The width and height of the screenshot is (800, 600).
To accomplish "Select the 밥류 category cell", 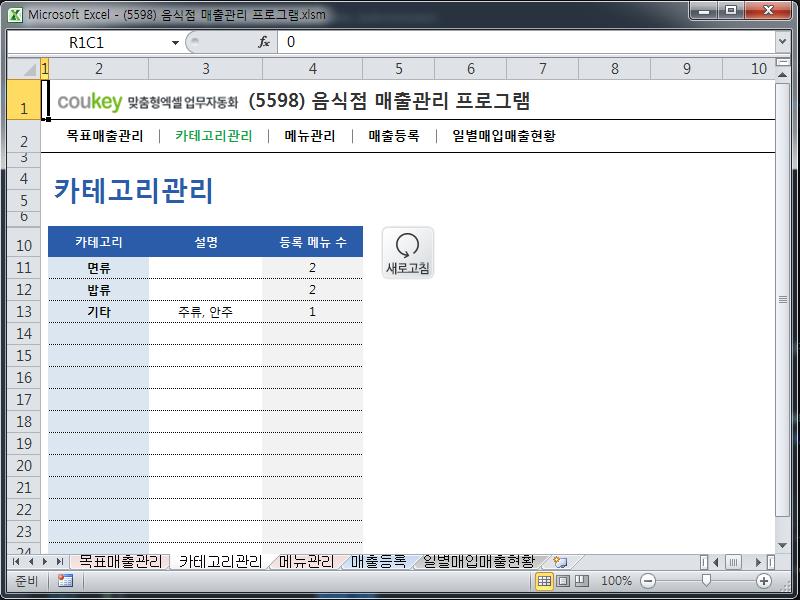I will point(98,290).
